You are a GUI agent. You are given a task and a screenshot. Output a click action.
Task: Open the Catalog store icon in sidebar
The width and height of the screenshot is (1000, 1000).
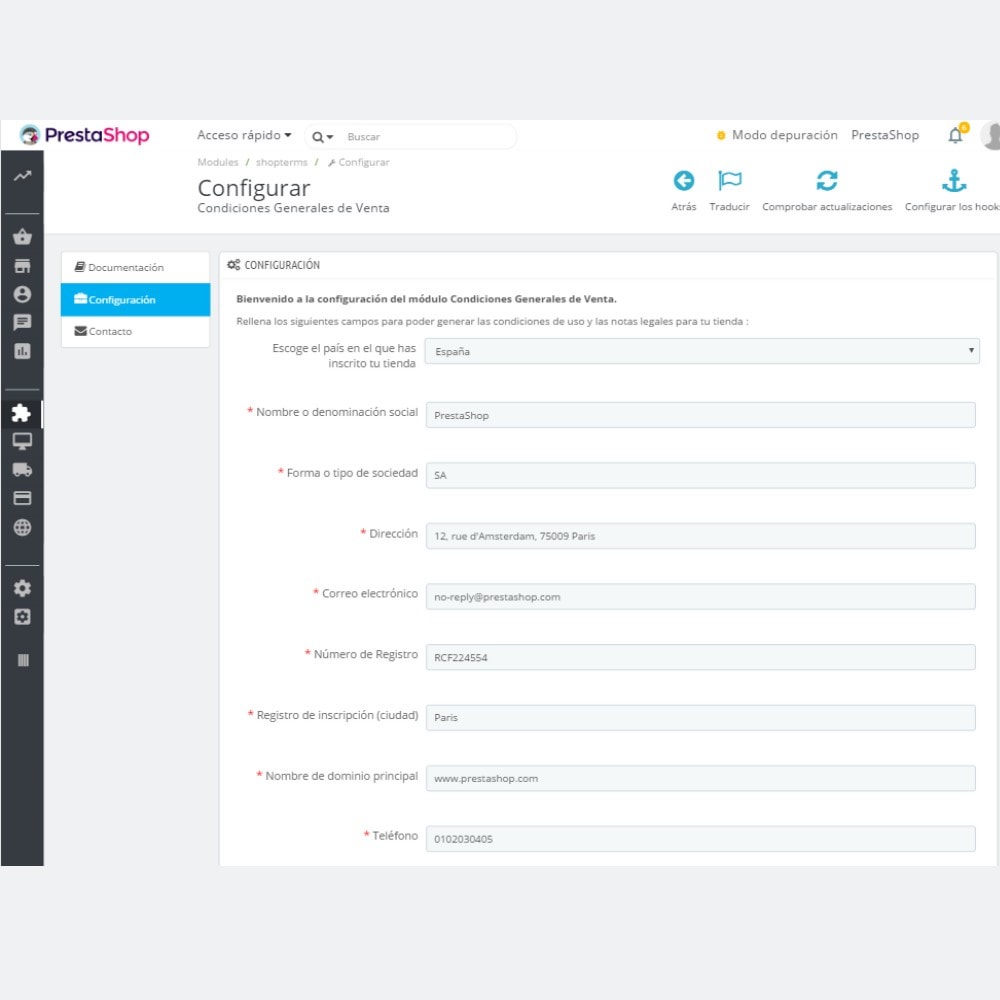(22, 266)
